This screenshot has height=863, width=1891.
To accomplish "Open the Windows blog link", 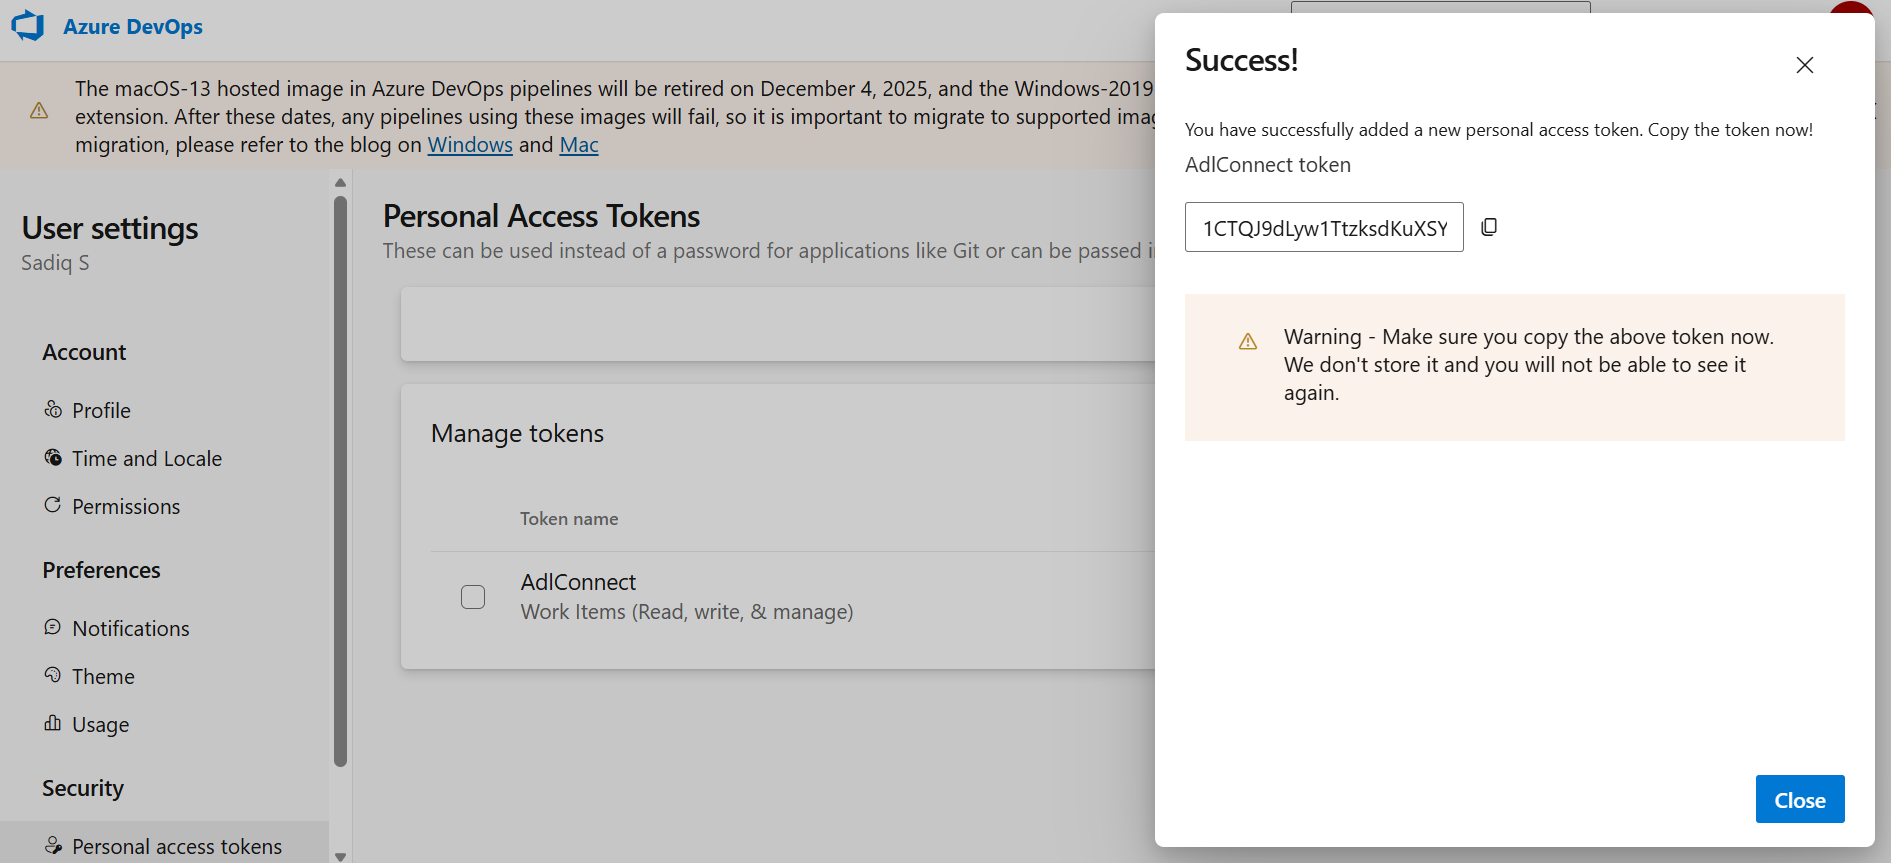I will [470, 145].
